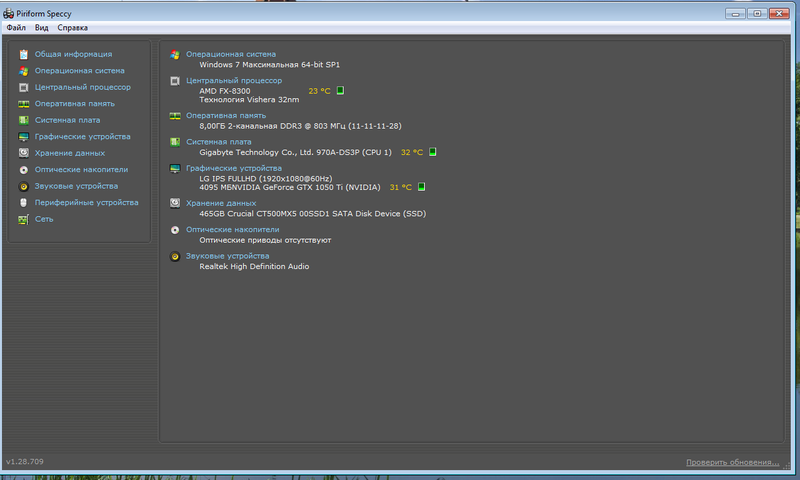Click the hard drive icon in sidebar
Screen dimensions: 800x480
click(23, 153)
